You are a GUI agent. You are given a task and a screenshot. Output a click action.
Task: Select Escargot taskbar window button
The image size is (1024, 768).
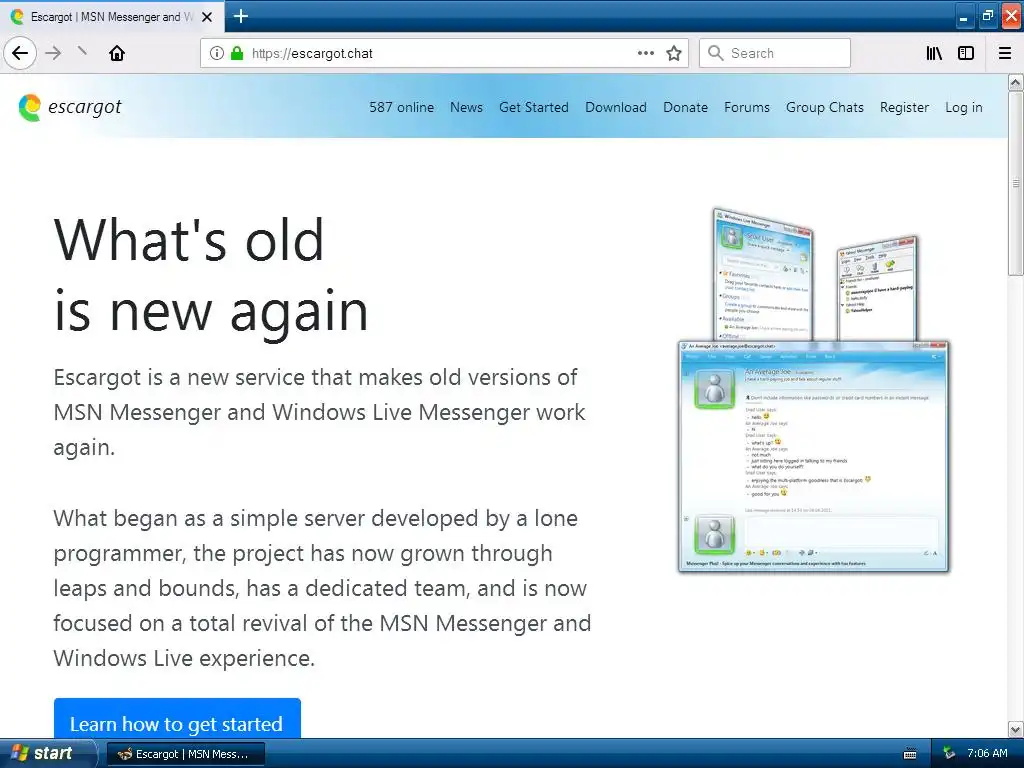point(185,754)
